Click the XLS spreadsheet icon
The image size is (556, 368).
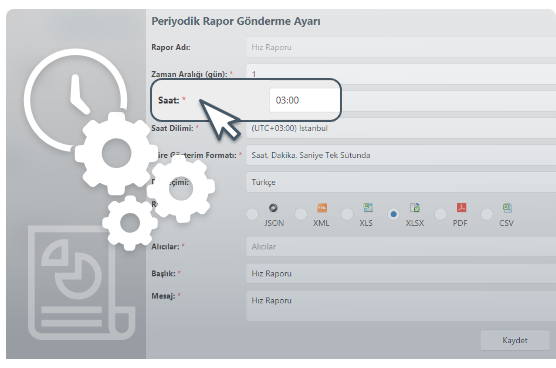[x=368, y=207]
